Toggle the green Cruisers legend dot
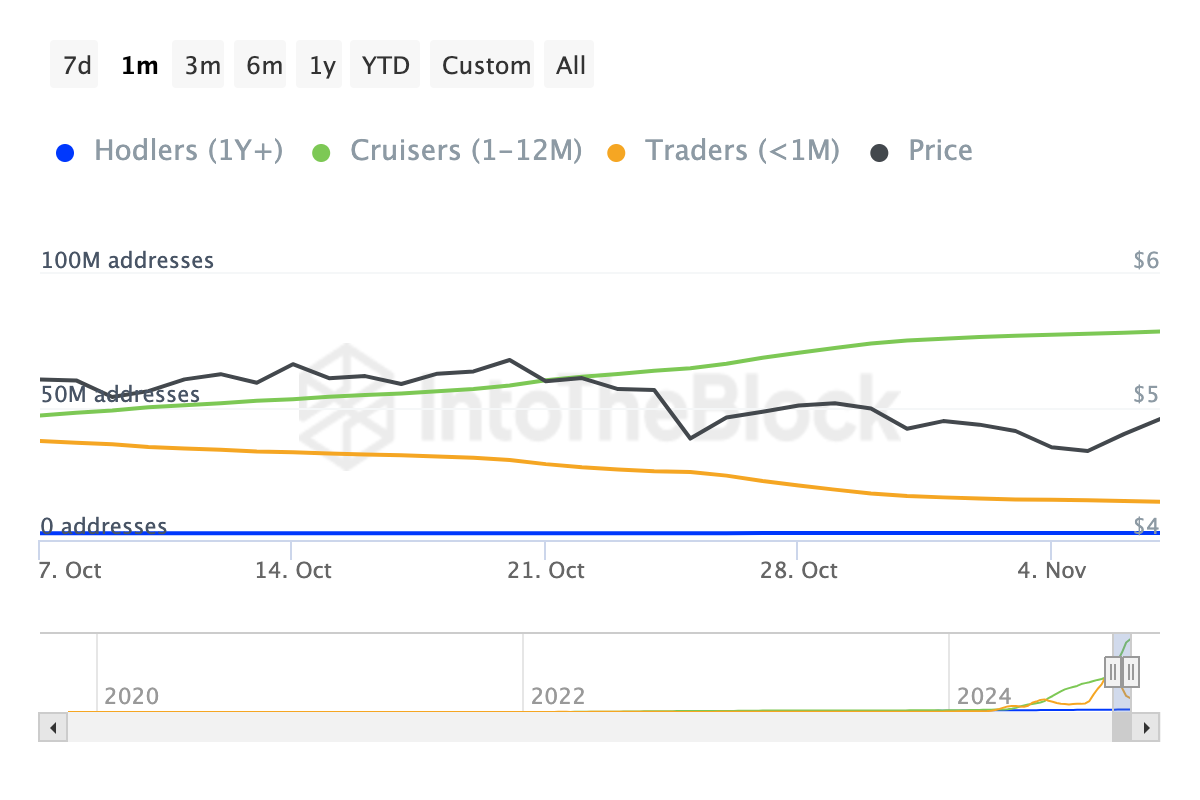The image size is (1200, 800). click(321, 152)
